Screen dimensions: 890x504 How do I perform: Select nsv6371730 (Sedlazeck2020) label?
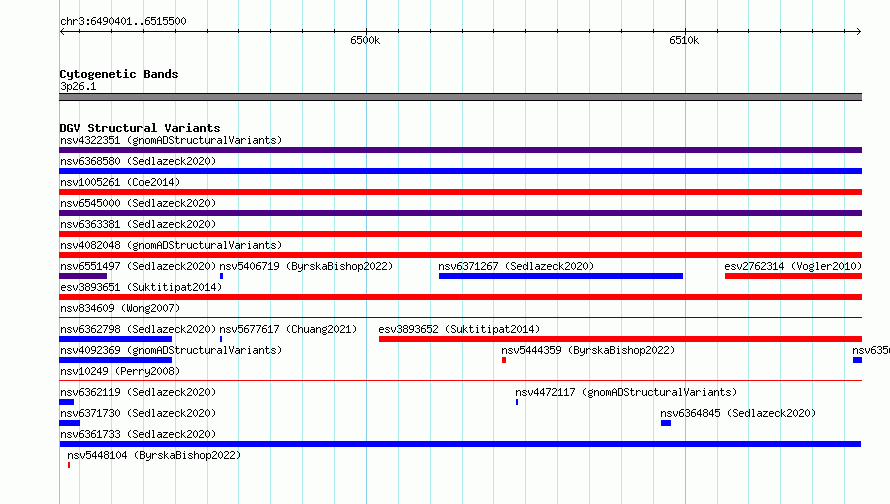click(x=138, y=413)
